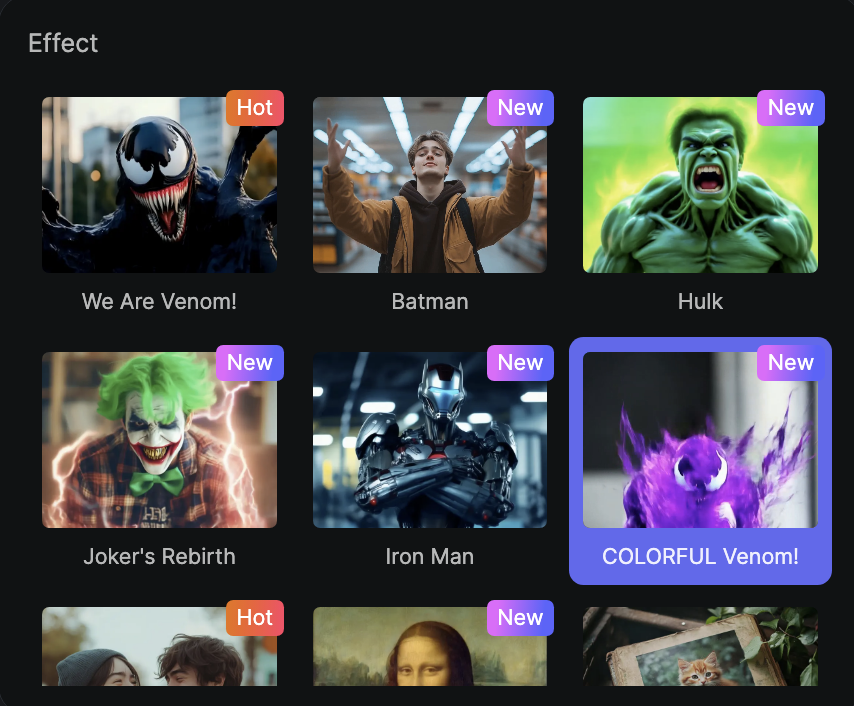The width and height of the screenshot is (854, 706).
Task: Open the Joker's Rebirth effect thumbnail
Action: click(160, 440)
